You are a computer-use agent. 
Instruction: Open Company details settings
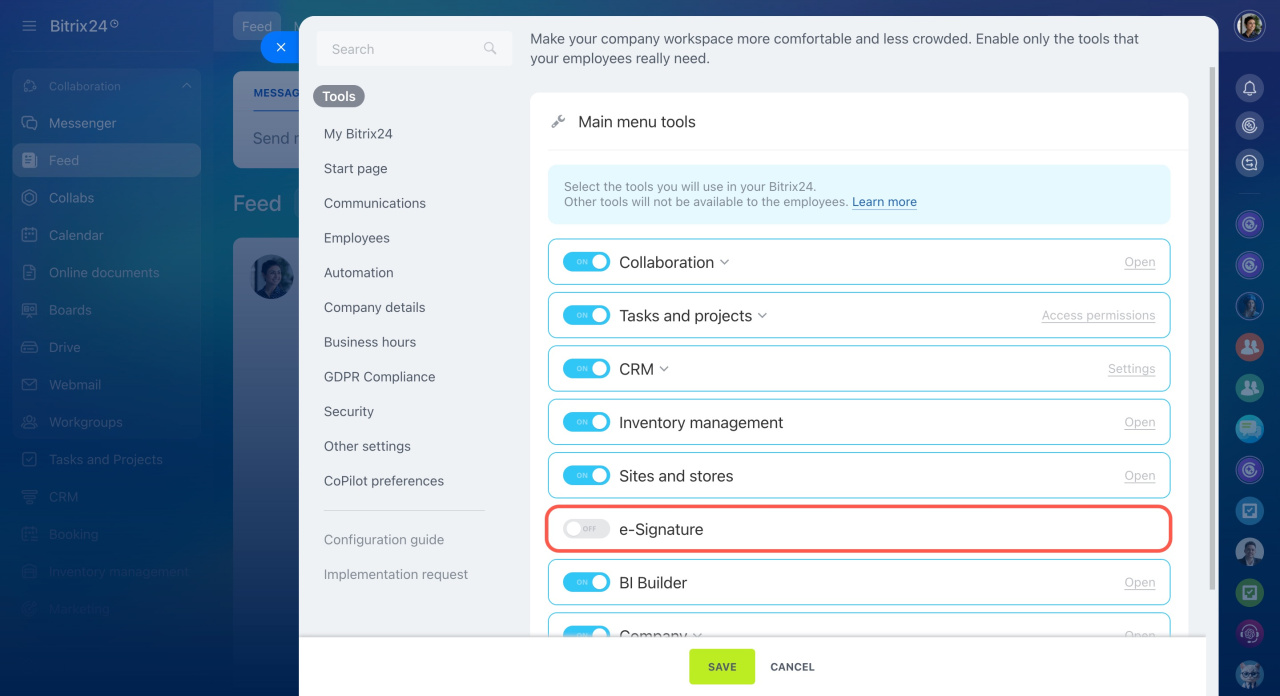pyautogui.click(x=374, y=307)
